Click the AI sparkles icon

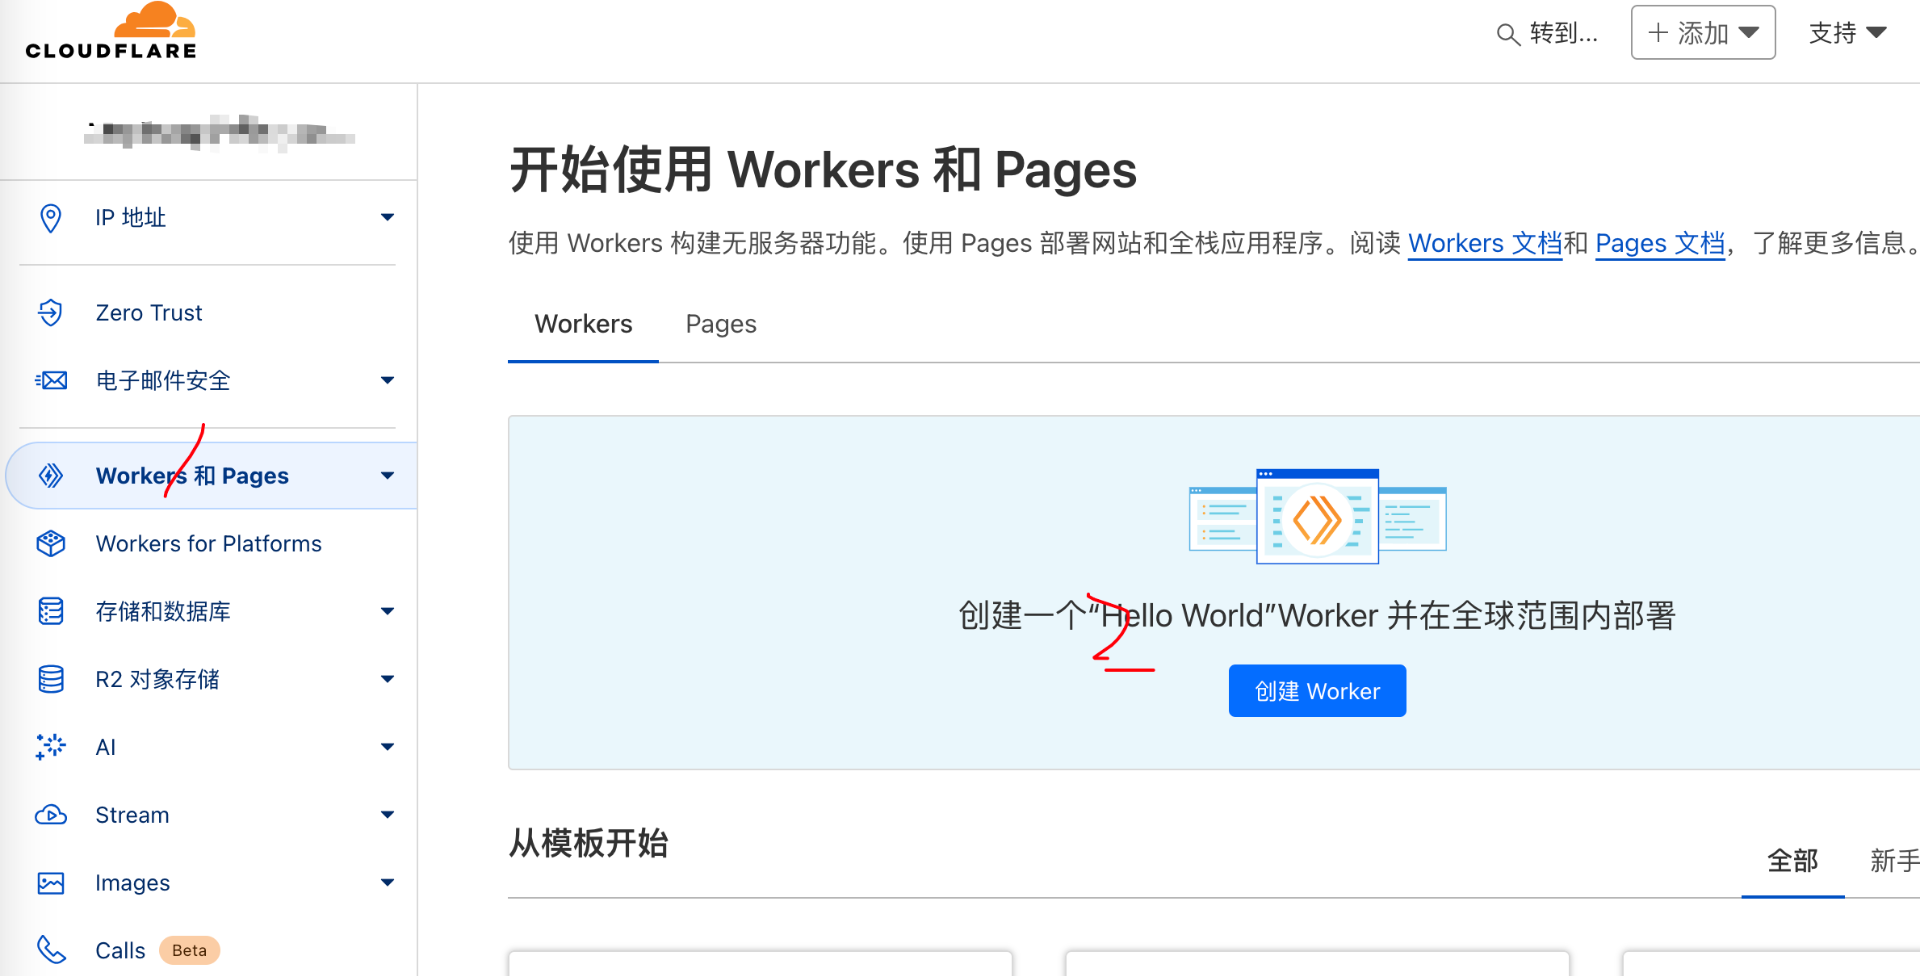coord(50,747)
